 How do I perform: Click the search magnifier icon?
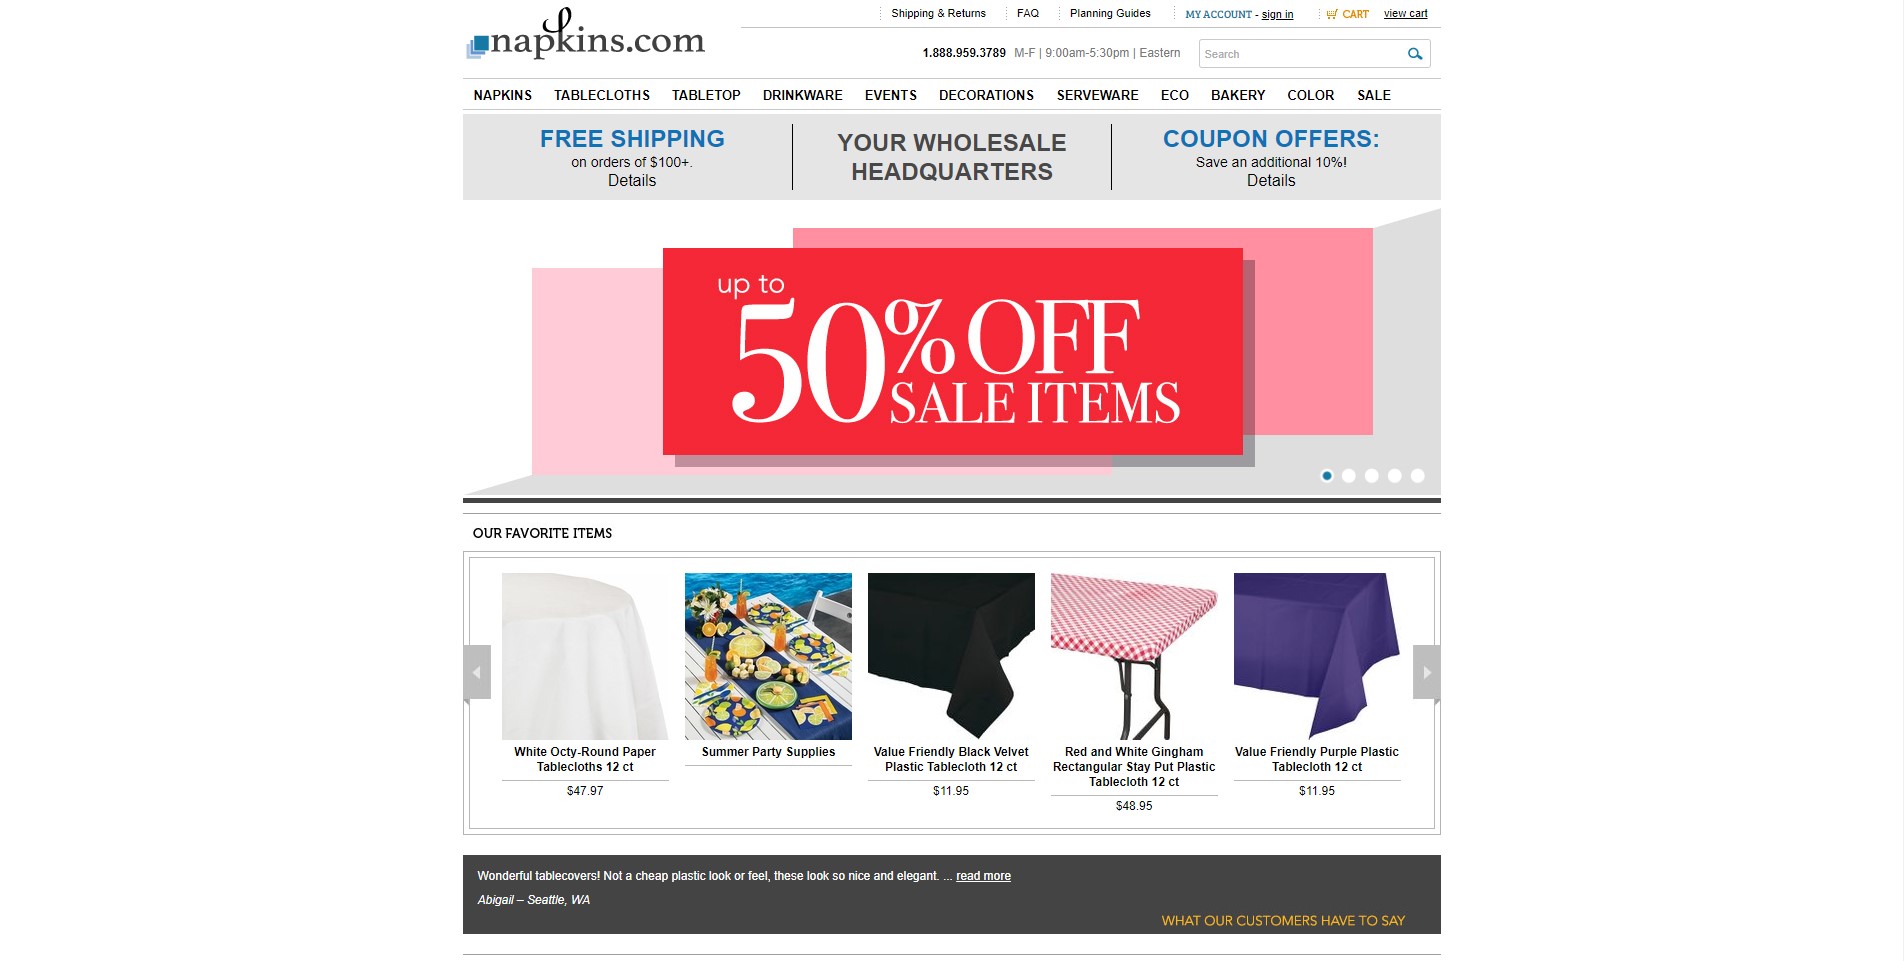1414,54
